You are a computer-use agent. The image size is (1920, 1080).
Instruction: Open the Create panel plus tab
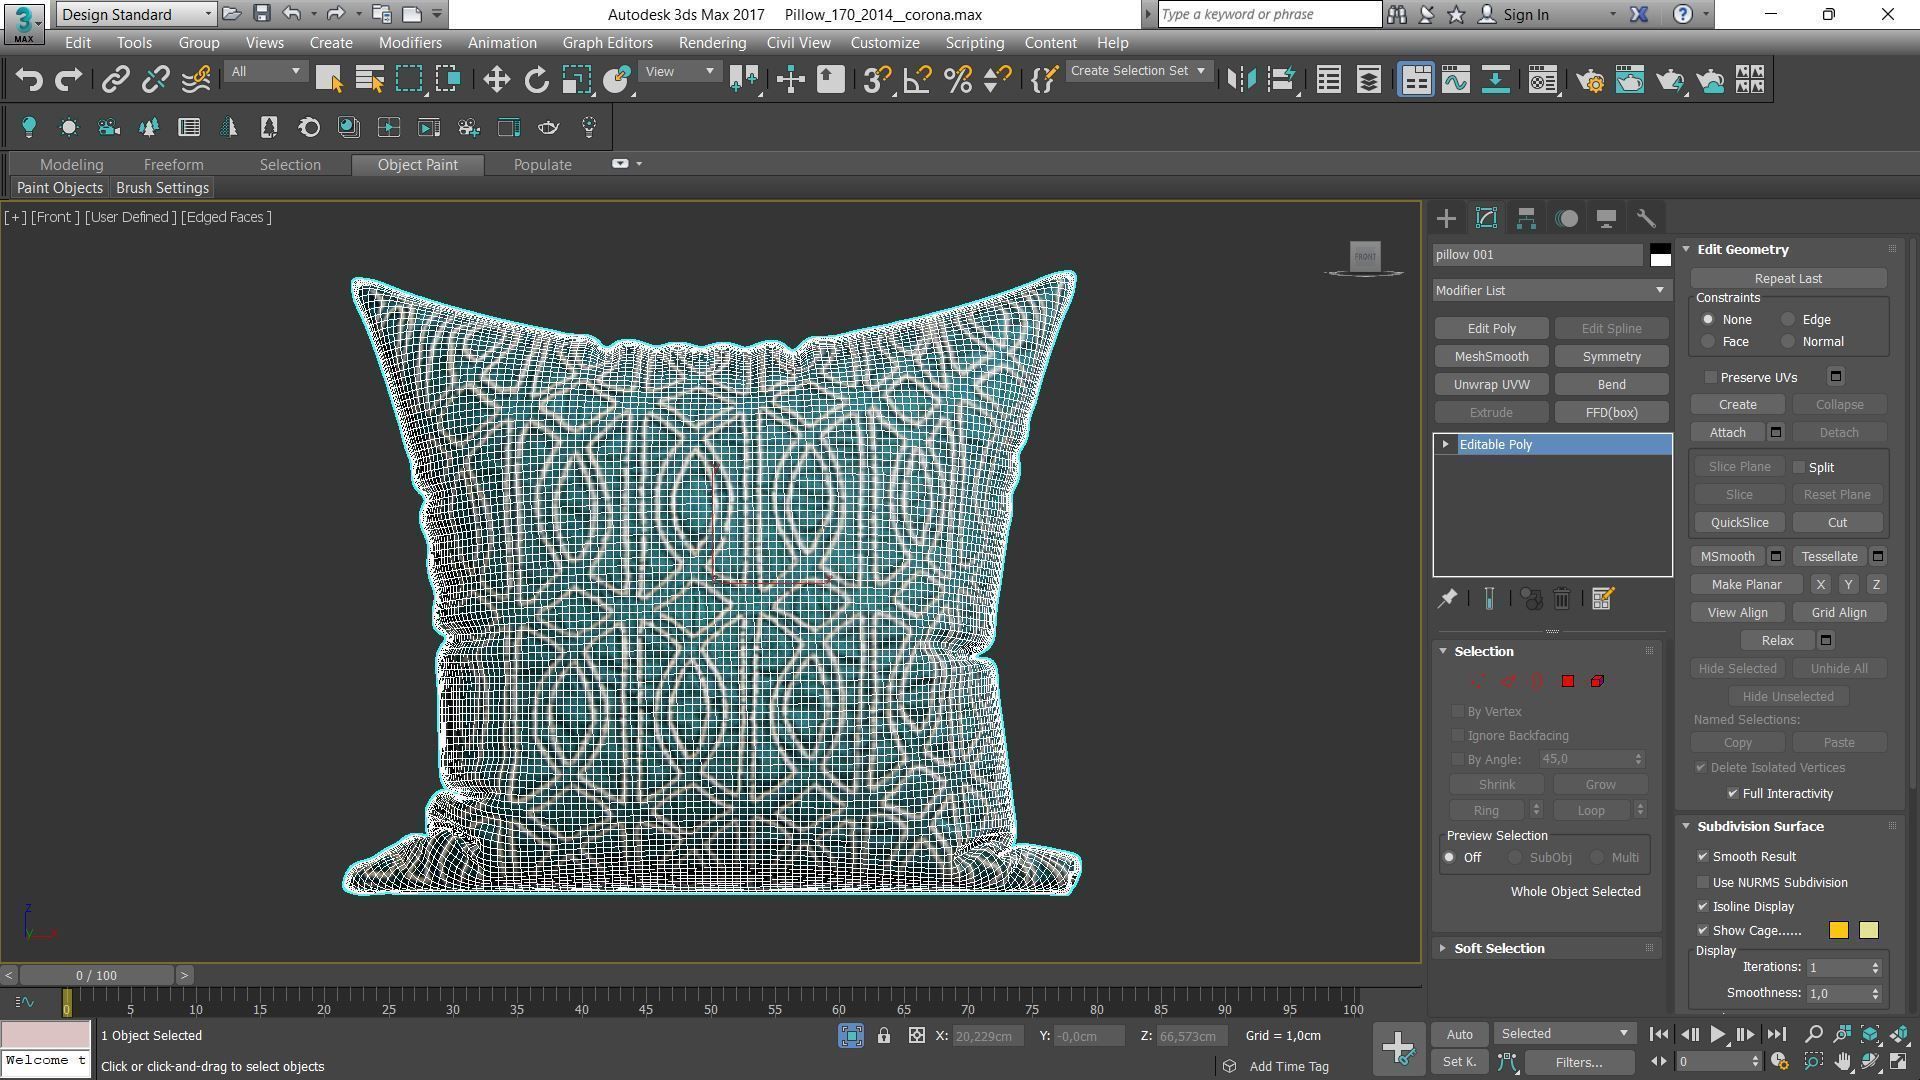click(1446, 218)
